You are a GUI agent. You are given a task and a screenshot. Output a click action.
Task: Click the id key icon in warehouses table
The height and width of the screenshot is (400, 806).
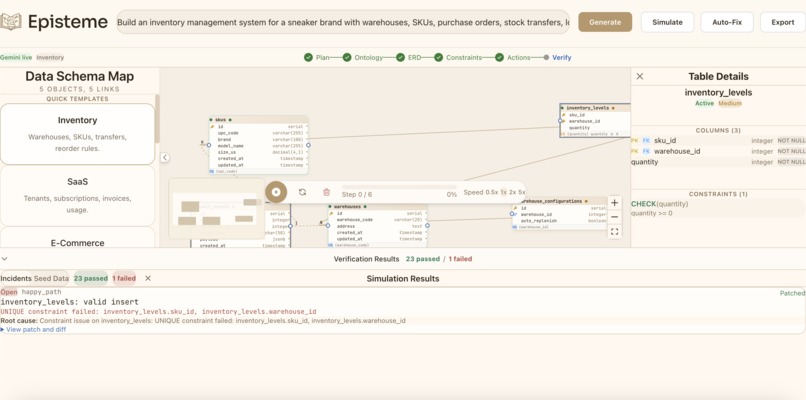coord(332,213)
